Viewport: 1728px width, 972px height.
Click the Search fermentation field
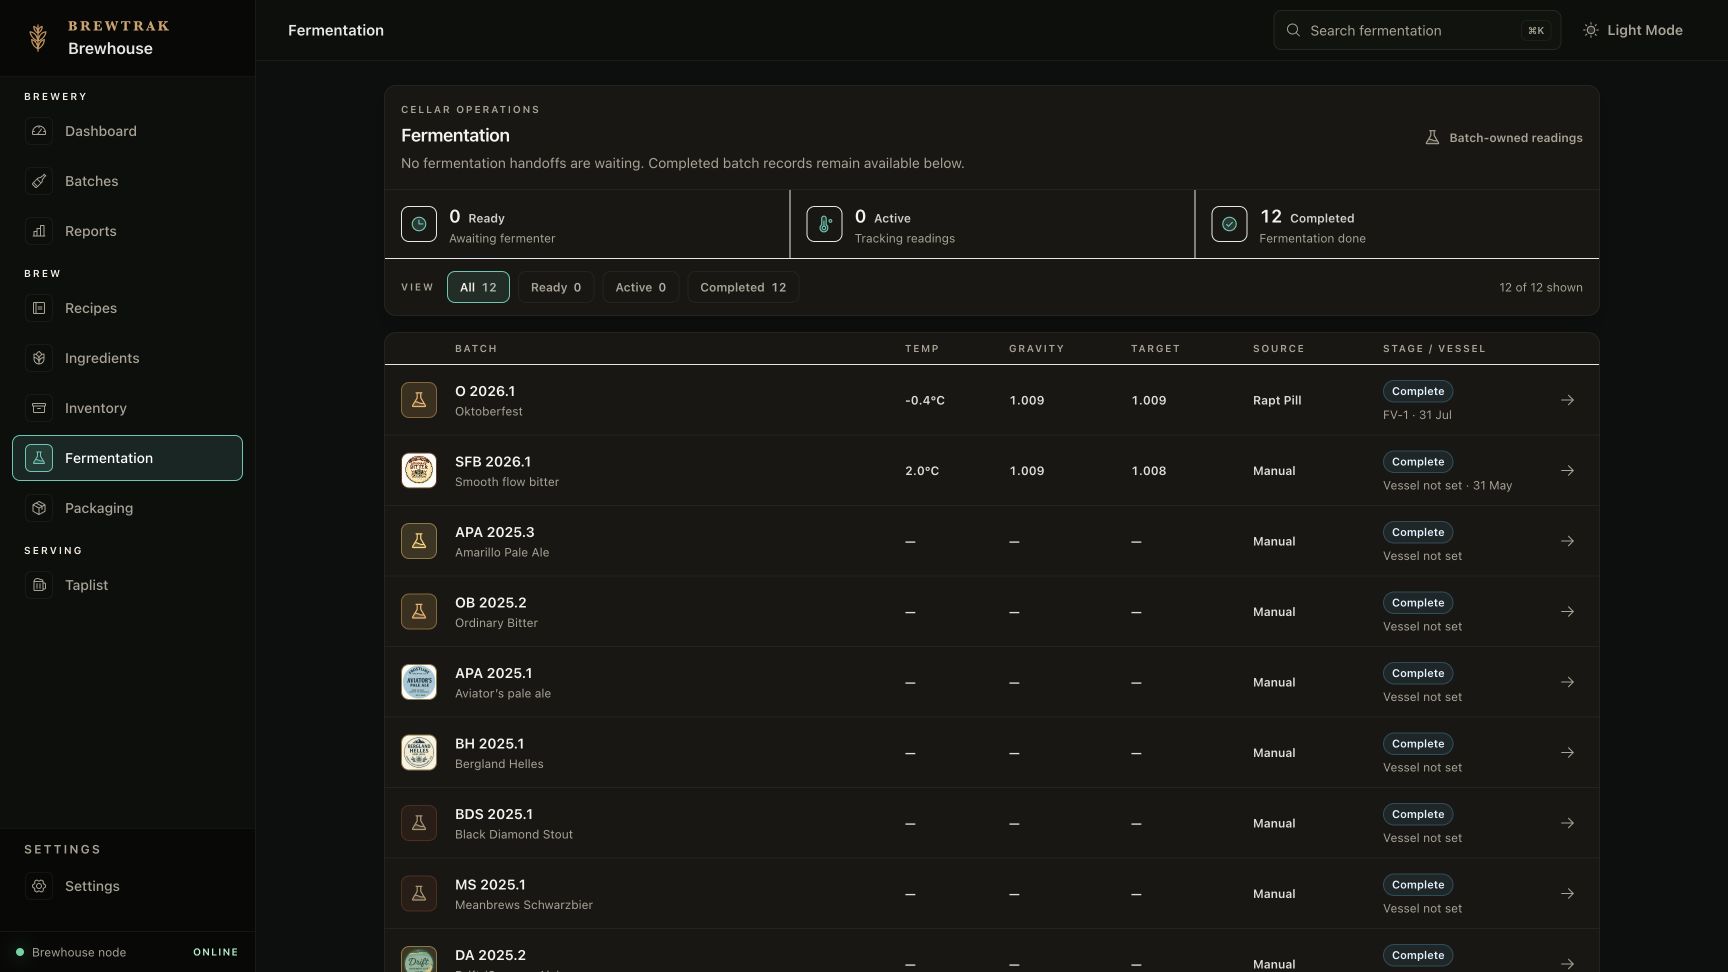tap(1417, 30)
